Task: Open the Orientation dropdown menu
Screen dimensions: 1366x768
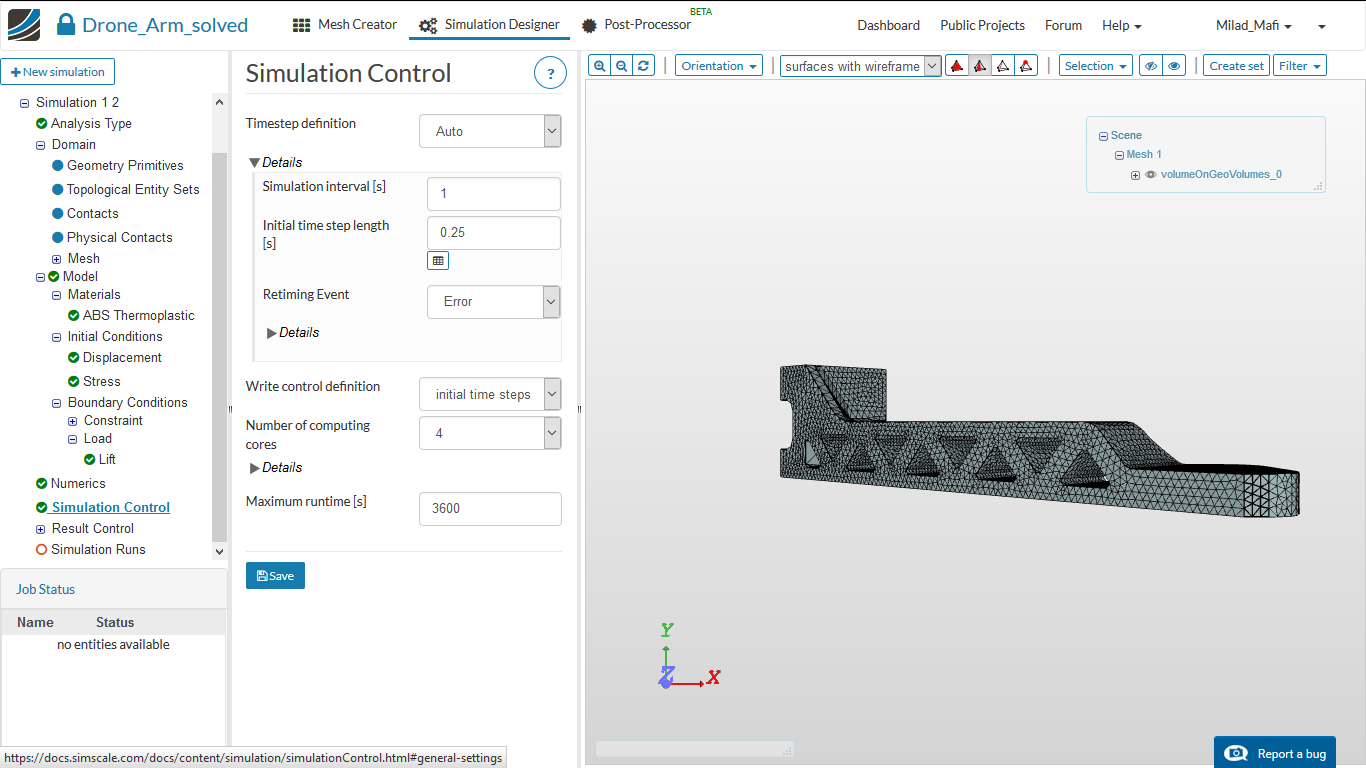Action: (x=718, y=66)
